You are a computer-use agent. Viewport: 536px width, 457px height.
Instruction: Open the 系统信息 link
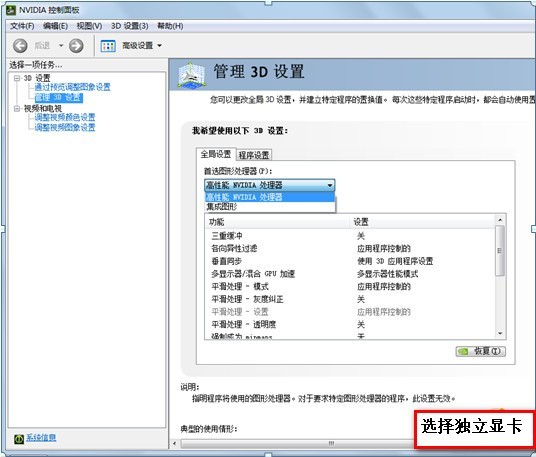[x=41, y=437]
